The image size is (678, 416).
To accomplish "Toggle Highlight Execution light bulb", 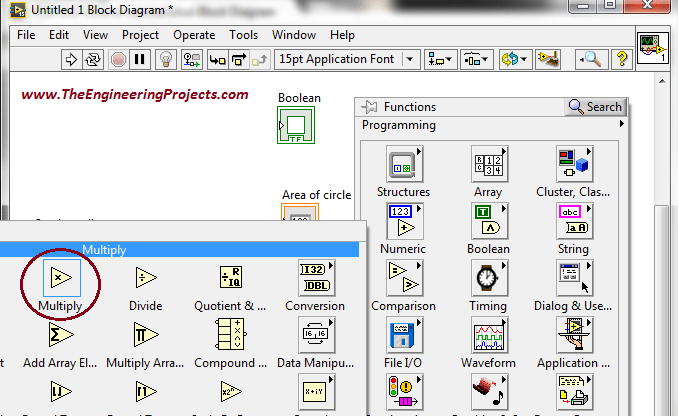I will point(166,59).
